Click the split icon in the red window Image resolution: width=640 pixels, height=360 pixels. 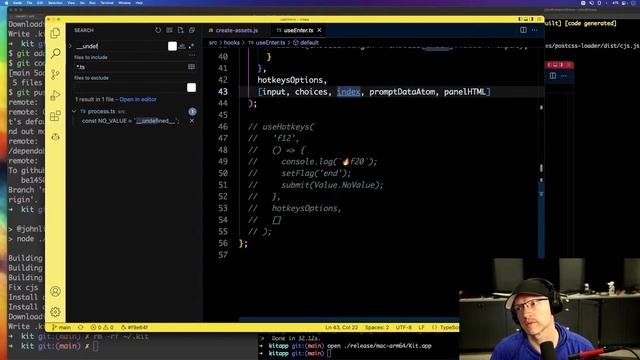pyautogui.click(x=553, y=76)
